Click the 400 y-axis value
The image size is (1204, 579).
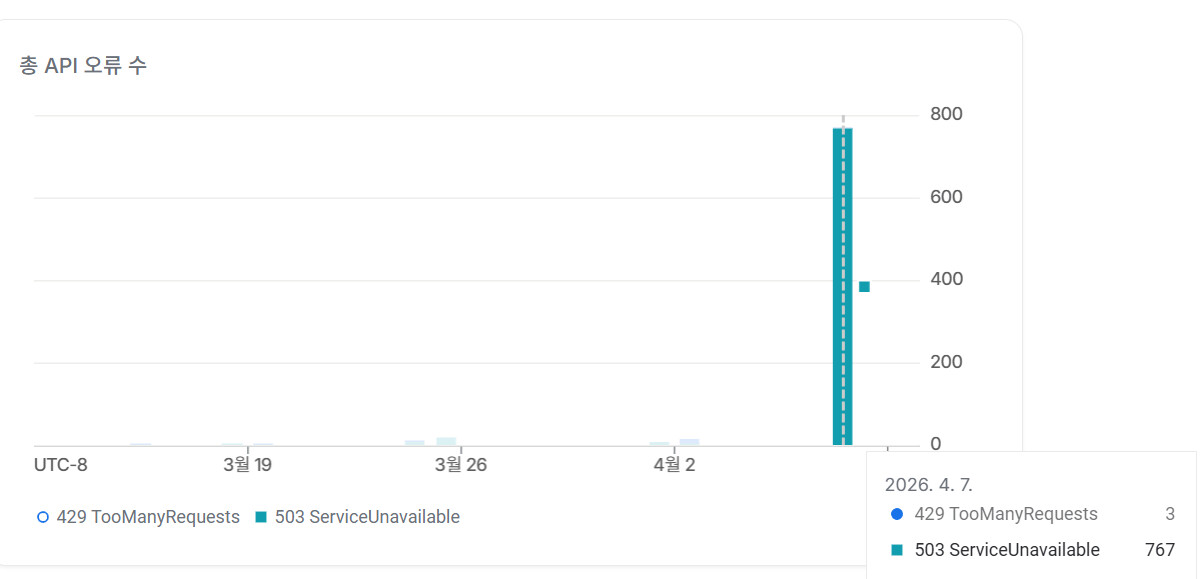[946, 279]
